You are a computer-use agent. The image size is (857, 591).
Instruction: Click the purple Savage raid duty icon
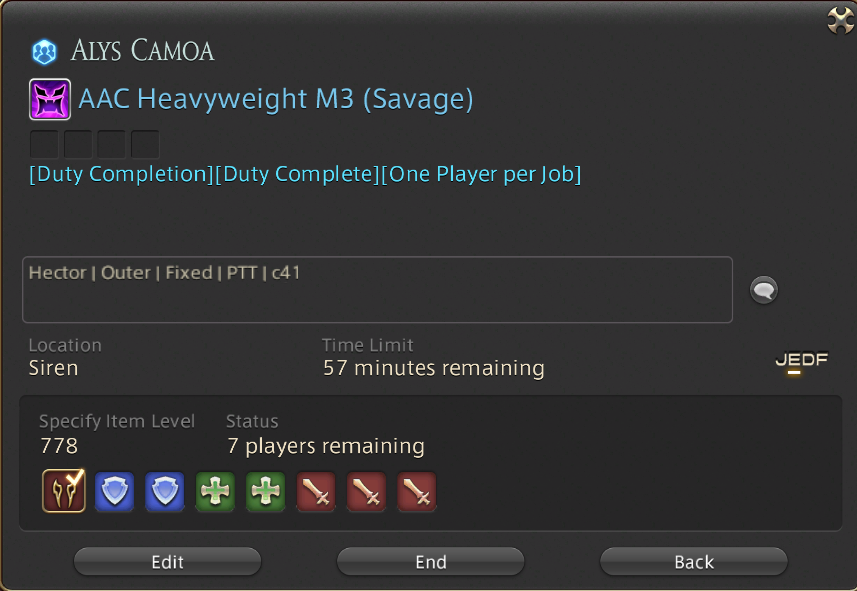[50, 99]
